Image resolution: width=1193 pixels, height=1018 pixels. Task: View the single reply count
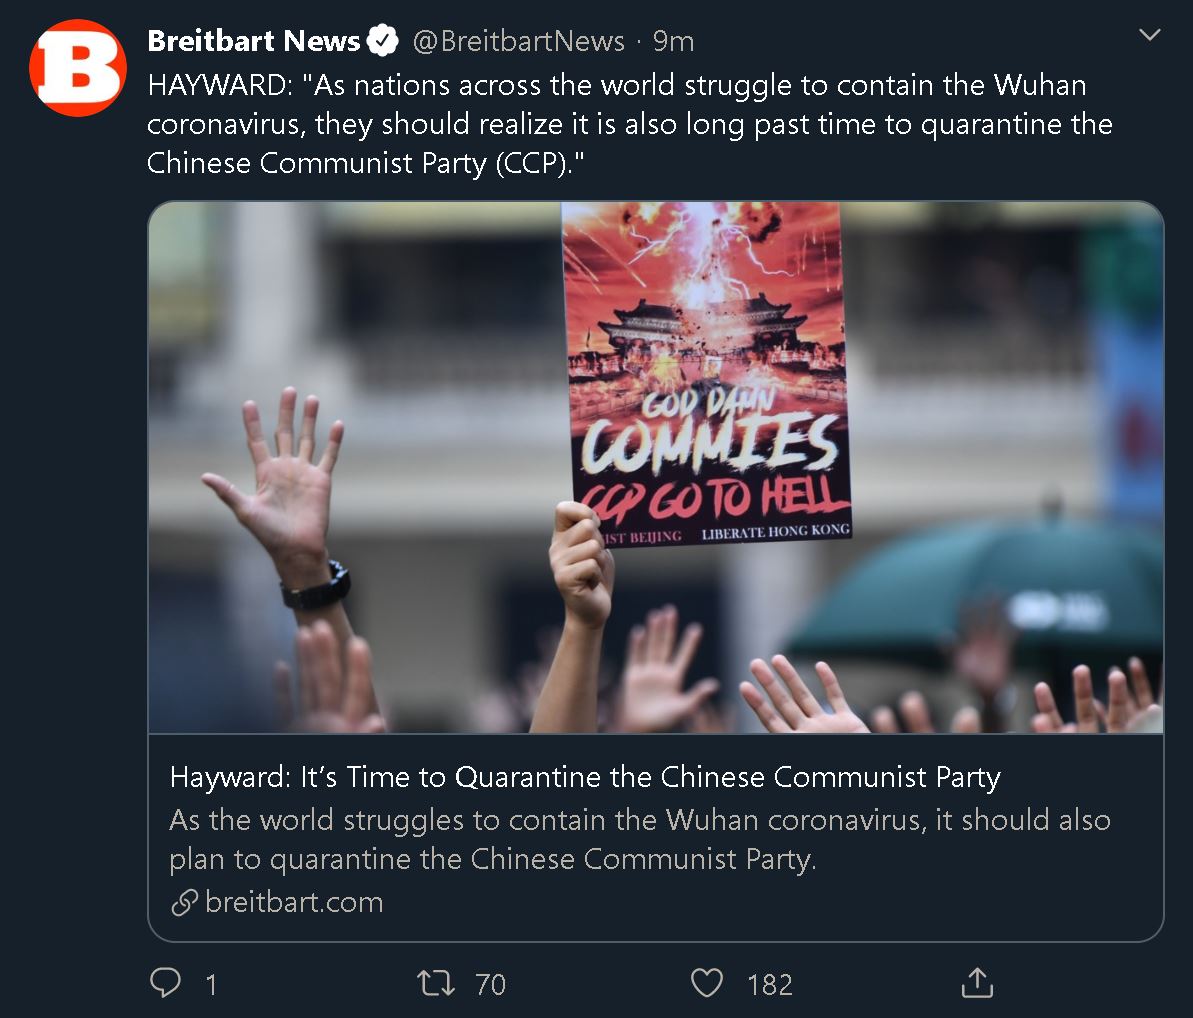[x=212, y=985]
